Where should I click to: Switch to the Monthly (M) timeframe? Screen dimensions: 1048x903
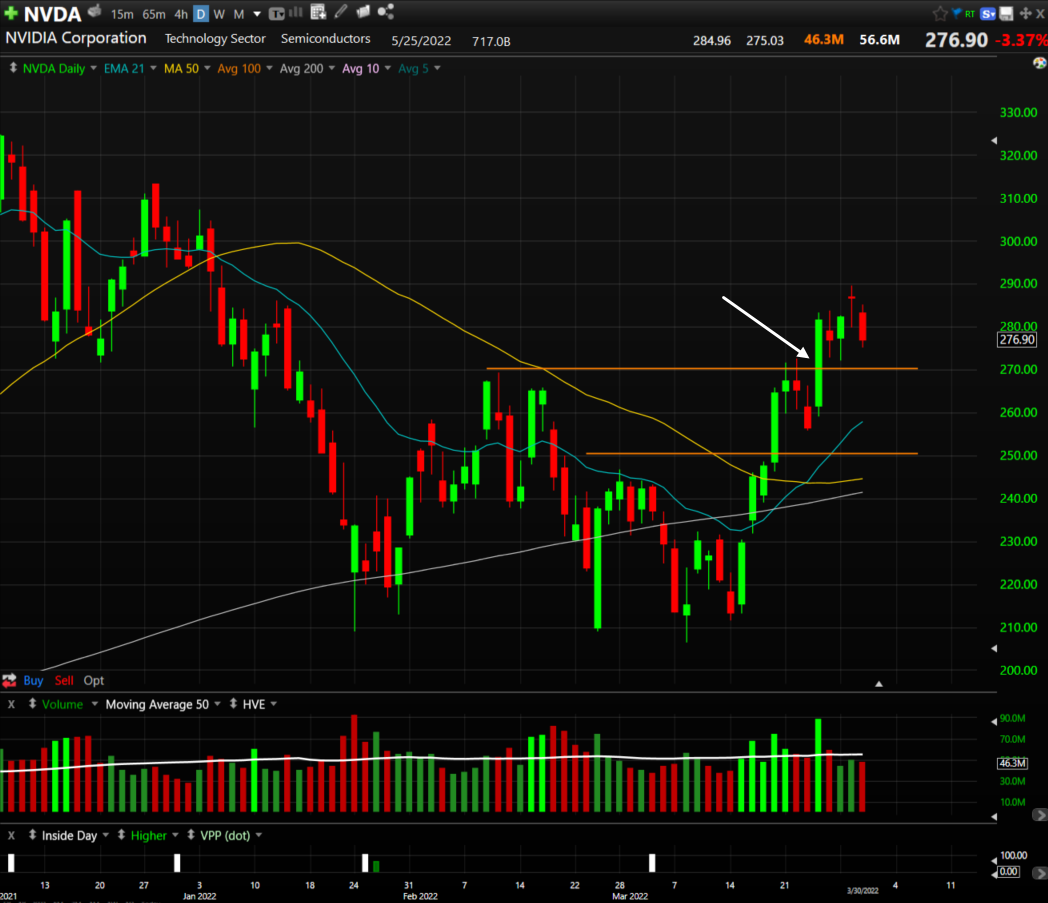[239, 14]
